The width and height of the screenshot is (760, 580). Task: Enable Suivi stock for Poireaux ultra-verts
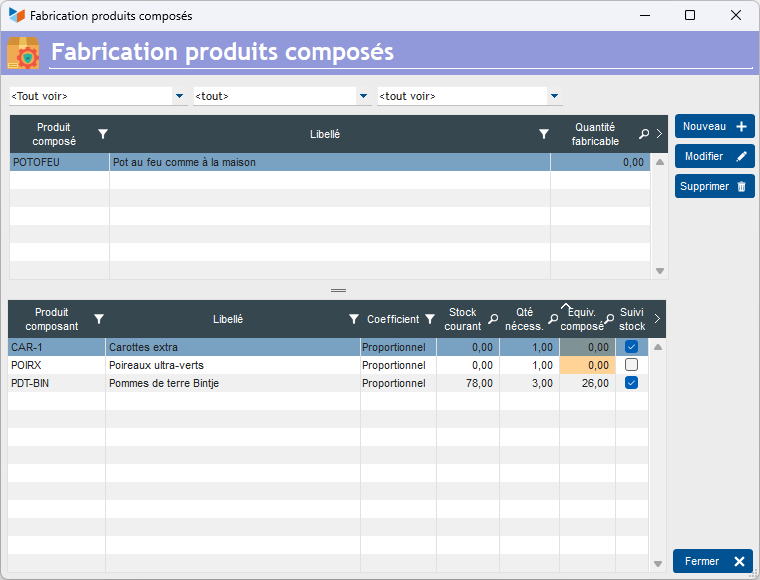(631, 365)
